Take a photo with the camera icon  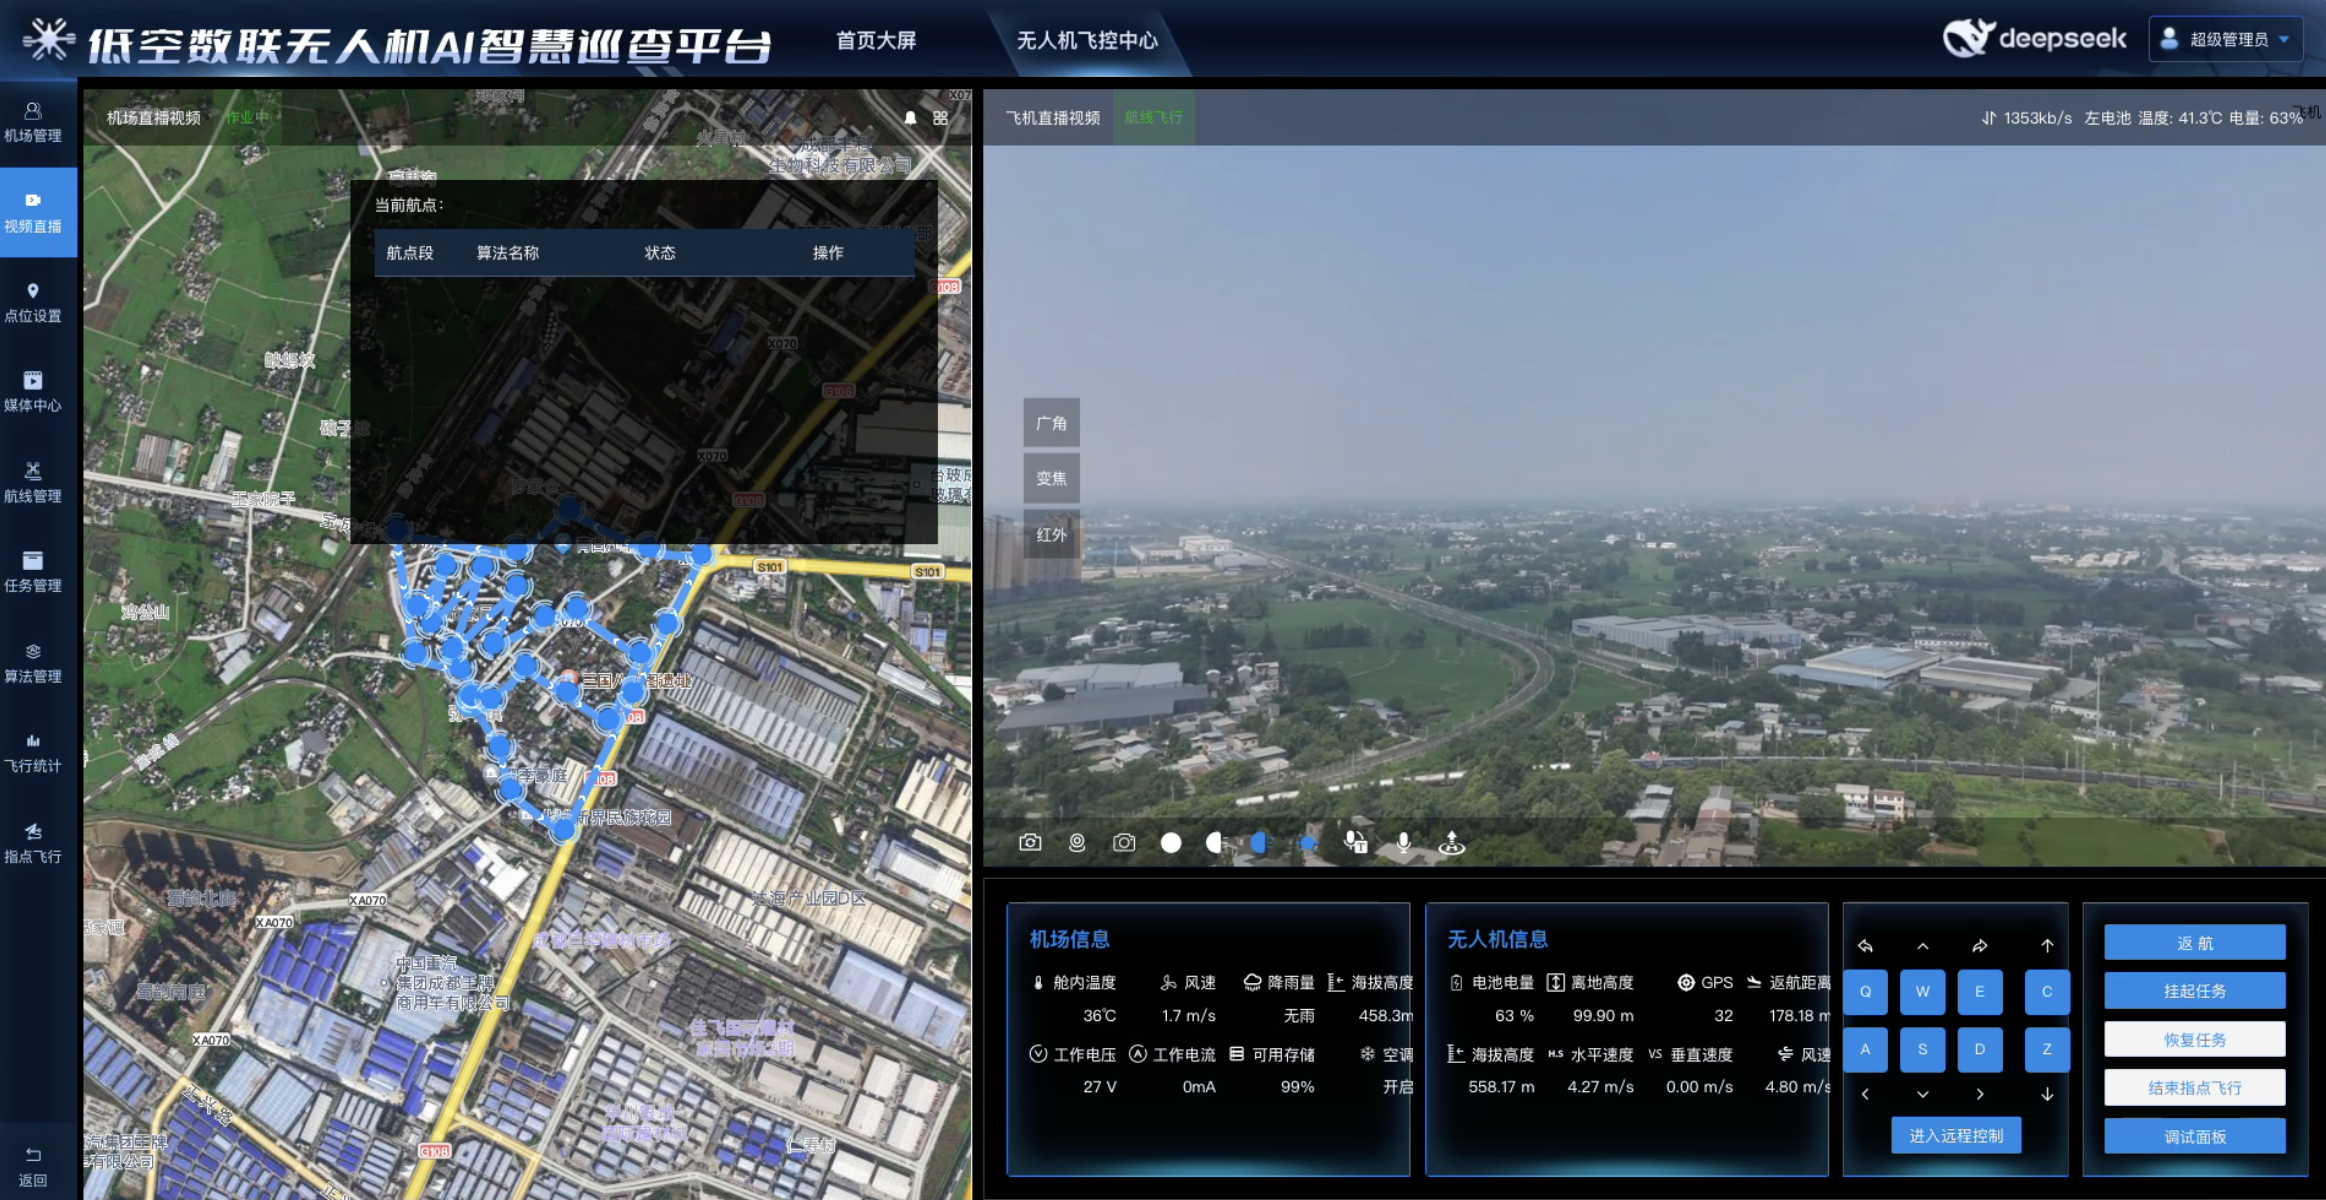pyautogui.click(x=1124, y=842)
